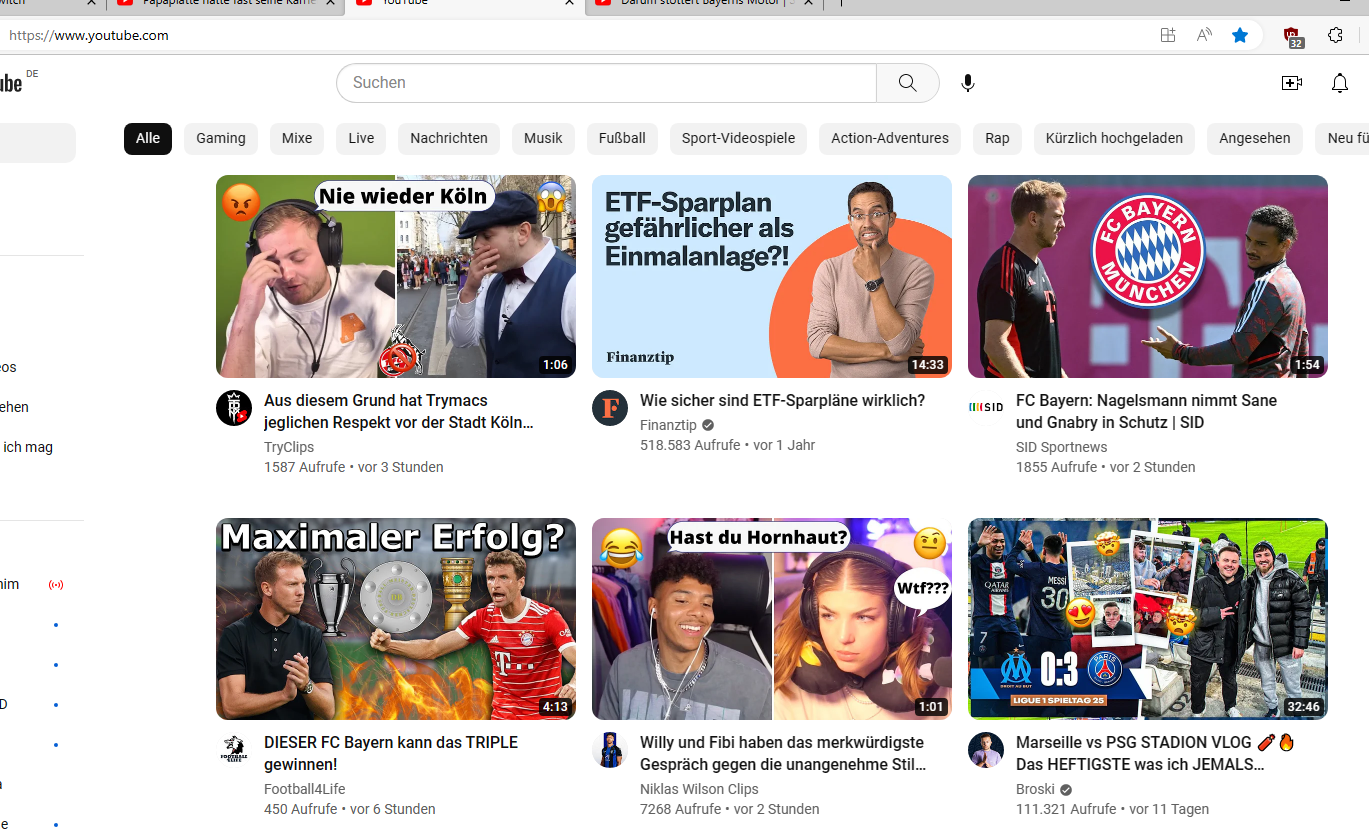Click the magnifier search button
1369x832 pixels.
click(x=907, y=83)
